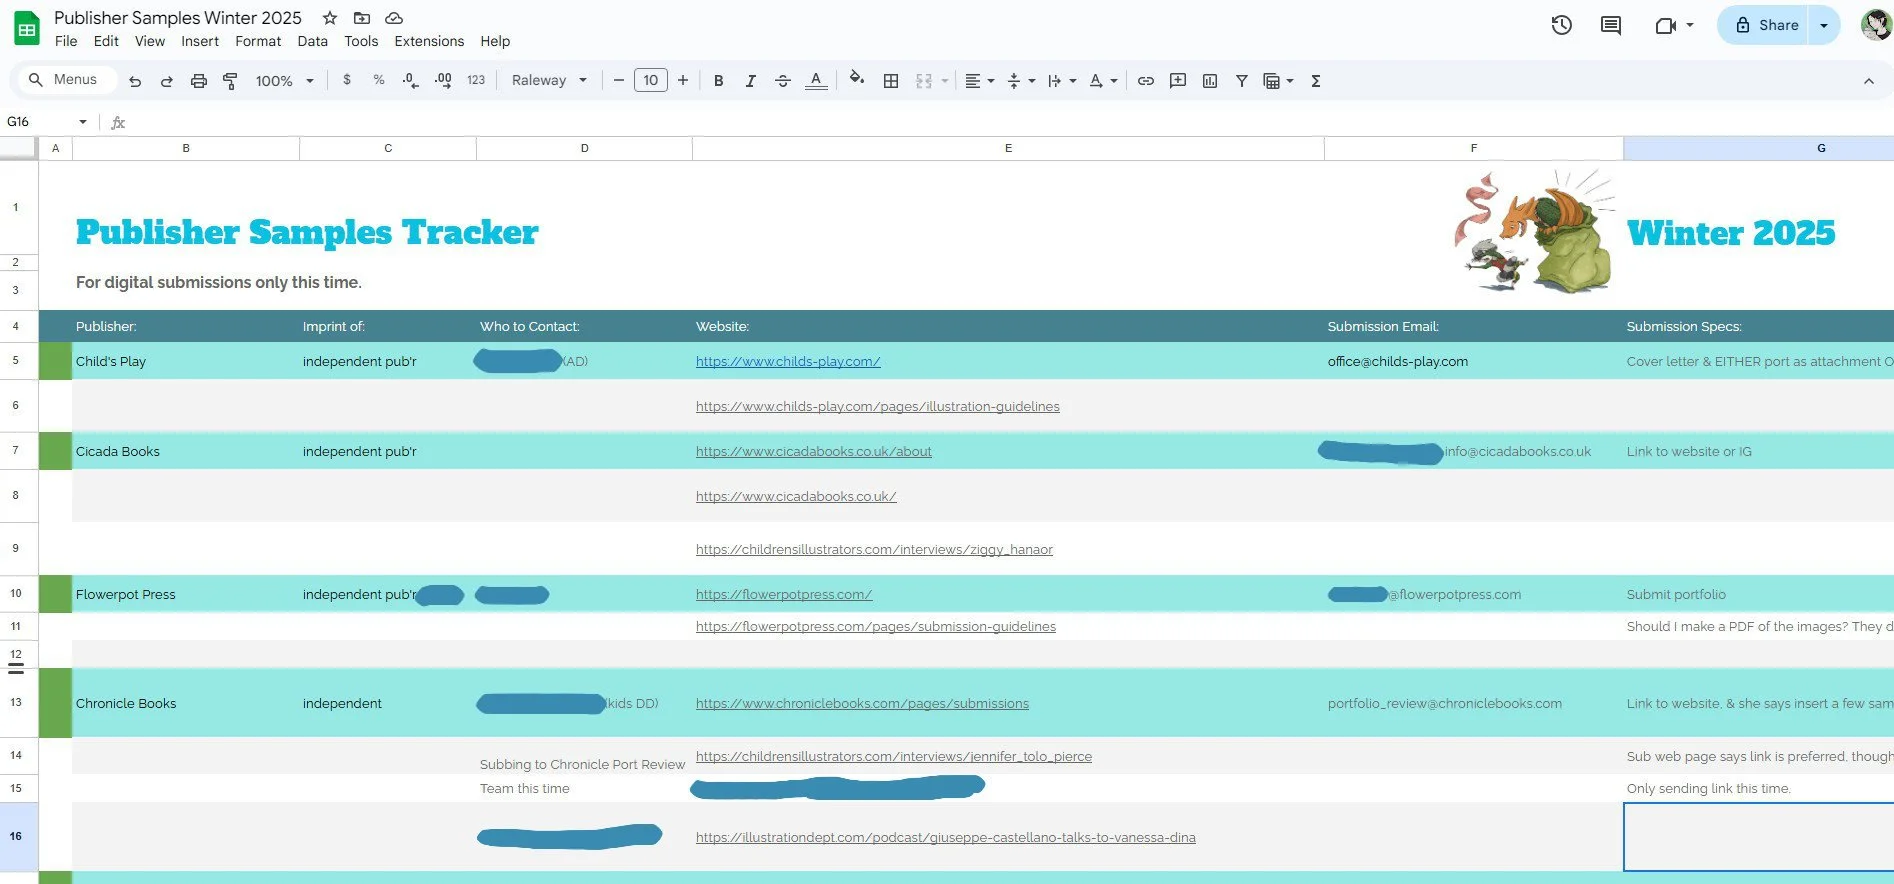The width and height of the screenshot is (1894, 884).
Task: Open the Format menu
Action: tap(258, 41)
